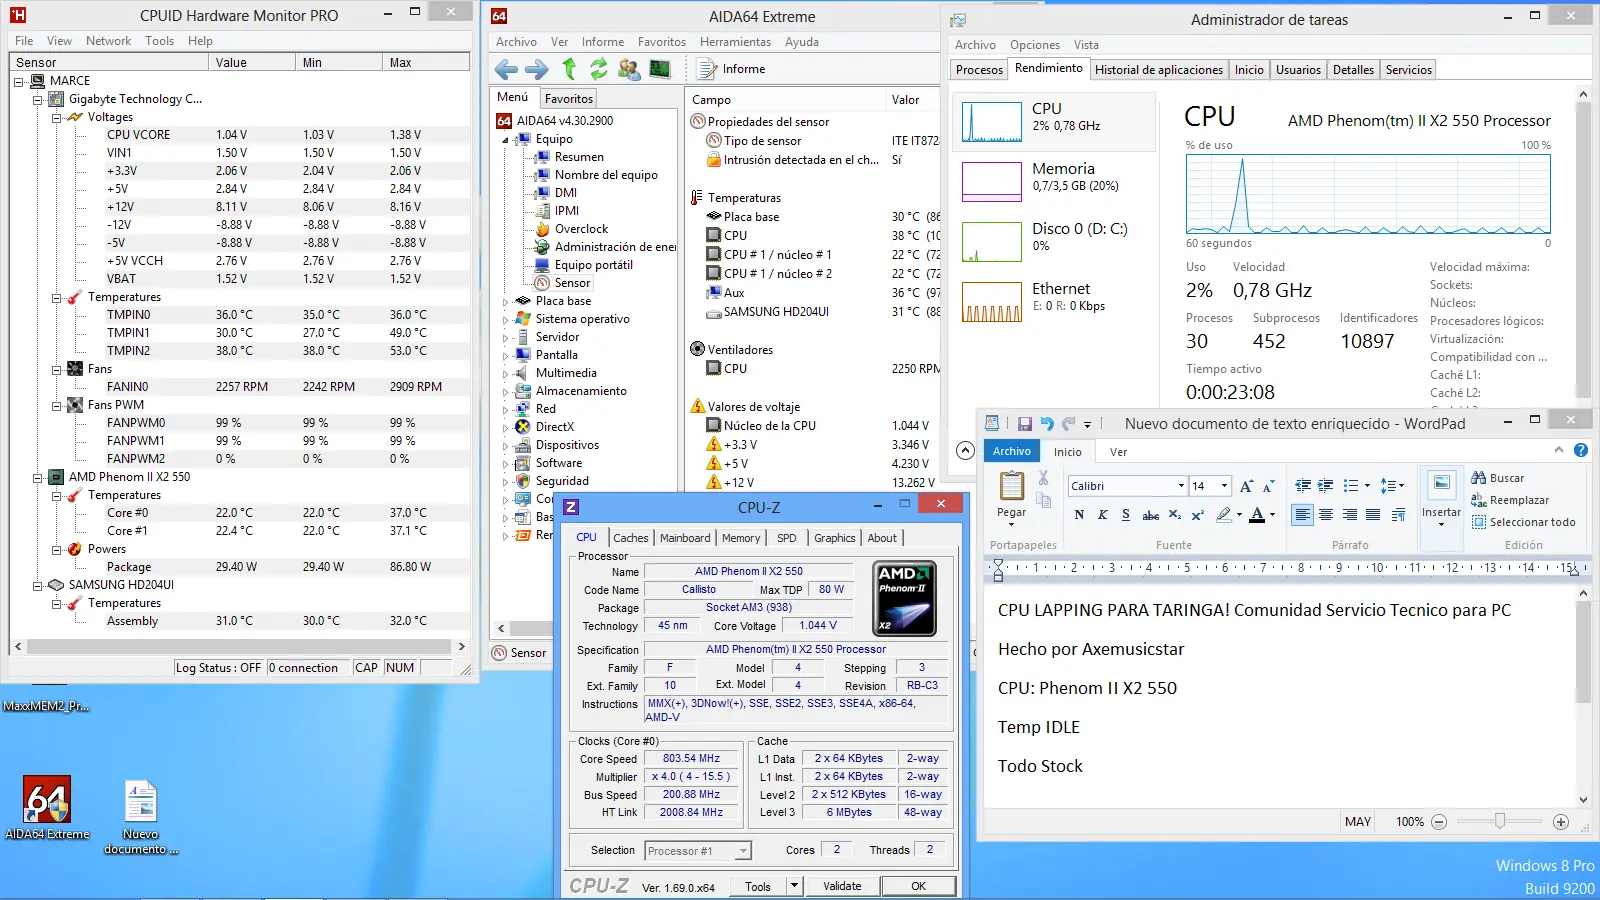Viewport: 1600px width, 900px height.
Task: Select the Overclock item in AIDA64 tree
Action: [x=581, y=229]
